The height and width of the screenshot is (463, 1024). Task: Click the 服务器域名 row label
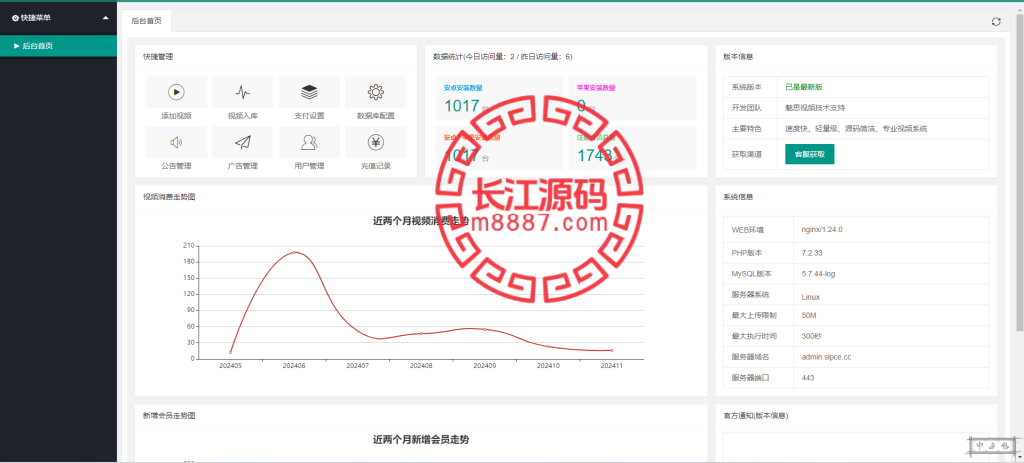click(750, 357)
